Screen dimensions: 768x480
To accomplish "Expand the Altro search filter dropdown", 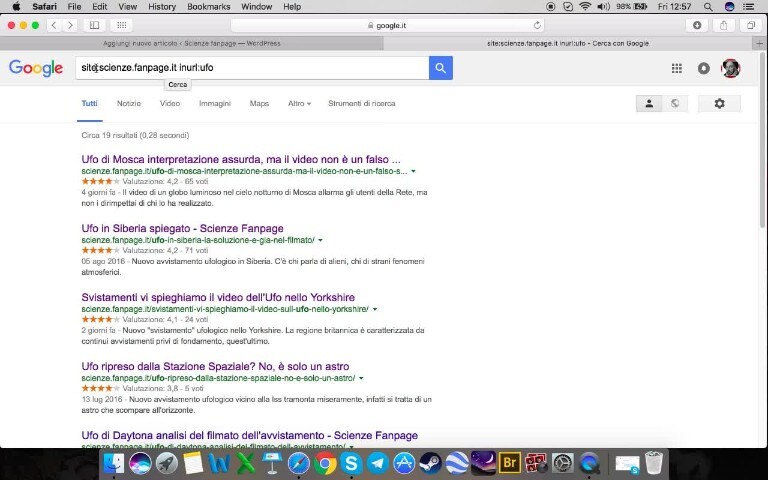I will [299, 103].
